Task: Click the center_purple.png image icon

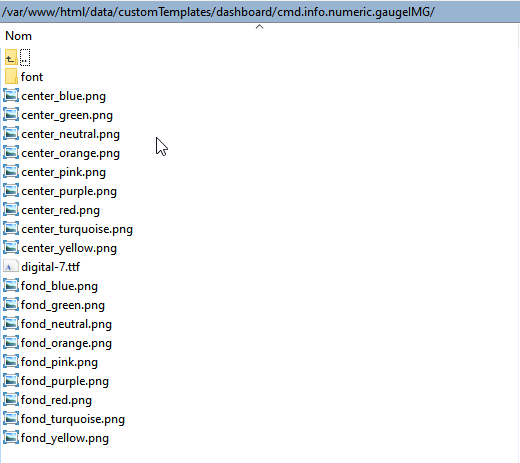Action: pos(11,191)
